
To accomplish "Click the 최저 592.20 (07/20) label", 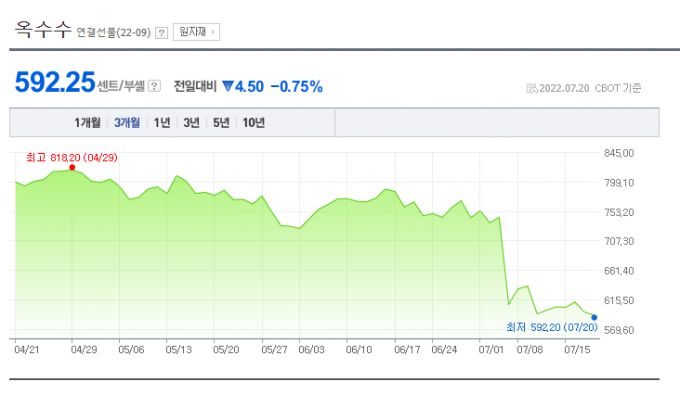I will (552, 327).
